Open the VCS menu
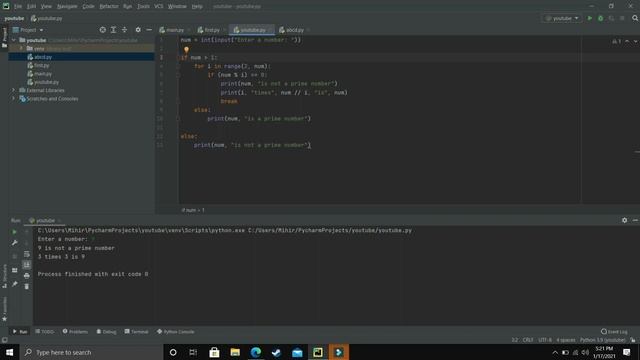640x360 pixels. coord(159,6)
